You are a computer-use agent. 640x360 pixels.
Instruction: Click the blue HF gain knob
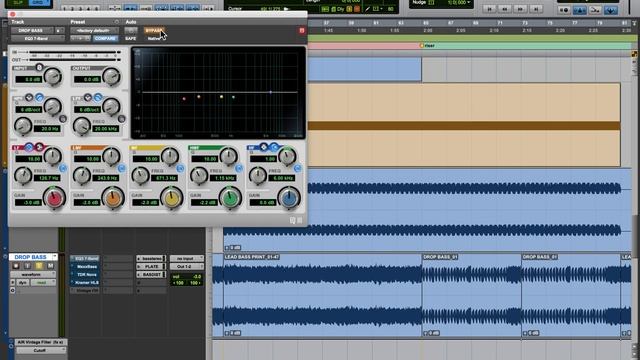coord(289,198)
